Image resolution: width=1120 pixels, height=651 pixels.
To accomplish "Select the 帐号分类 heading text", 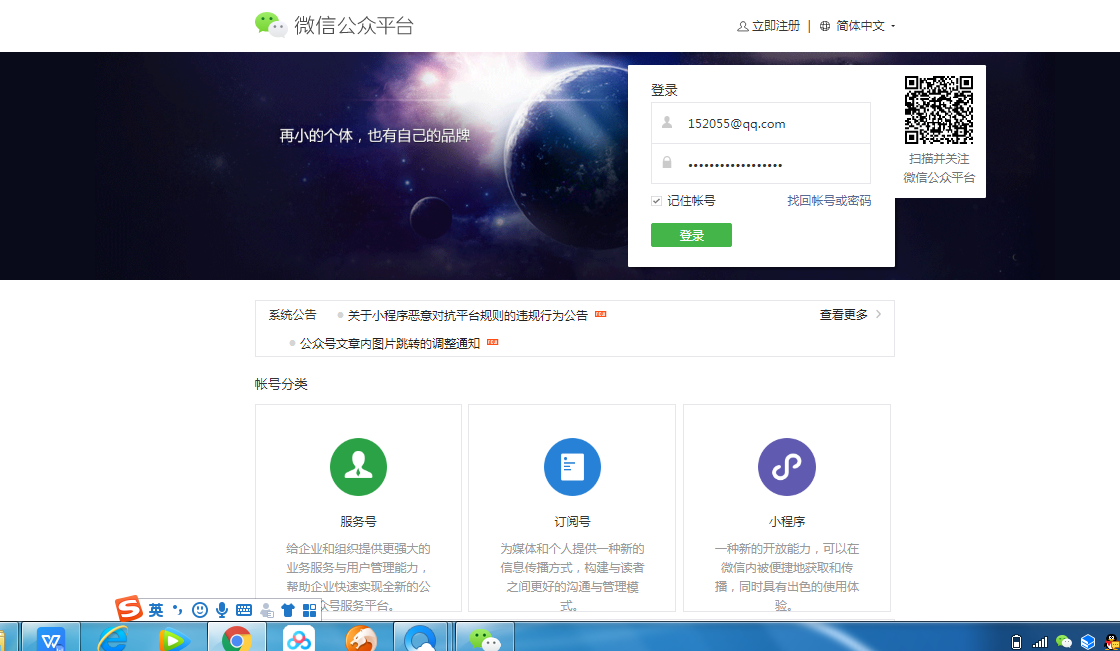I will (281, 384).
